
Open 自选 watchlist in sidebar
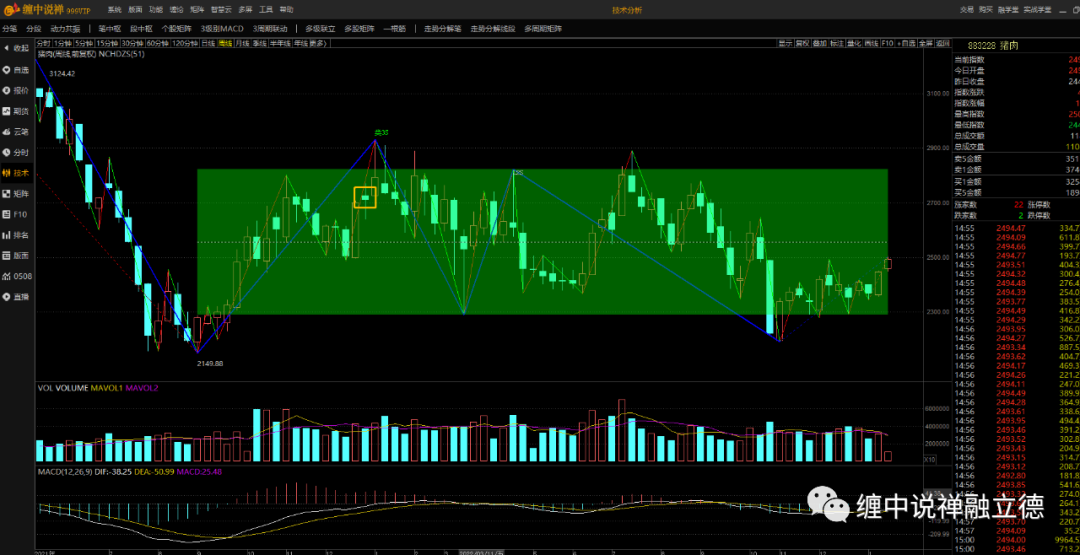pyautogui.click(x=15, y=70)
